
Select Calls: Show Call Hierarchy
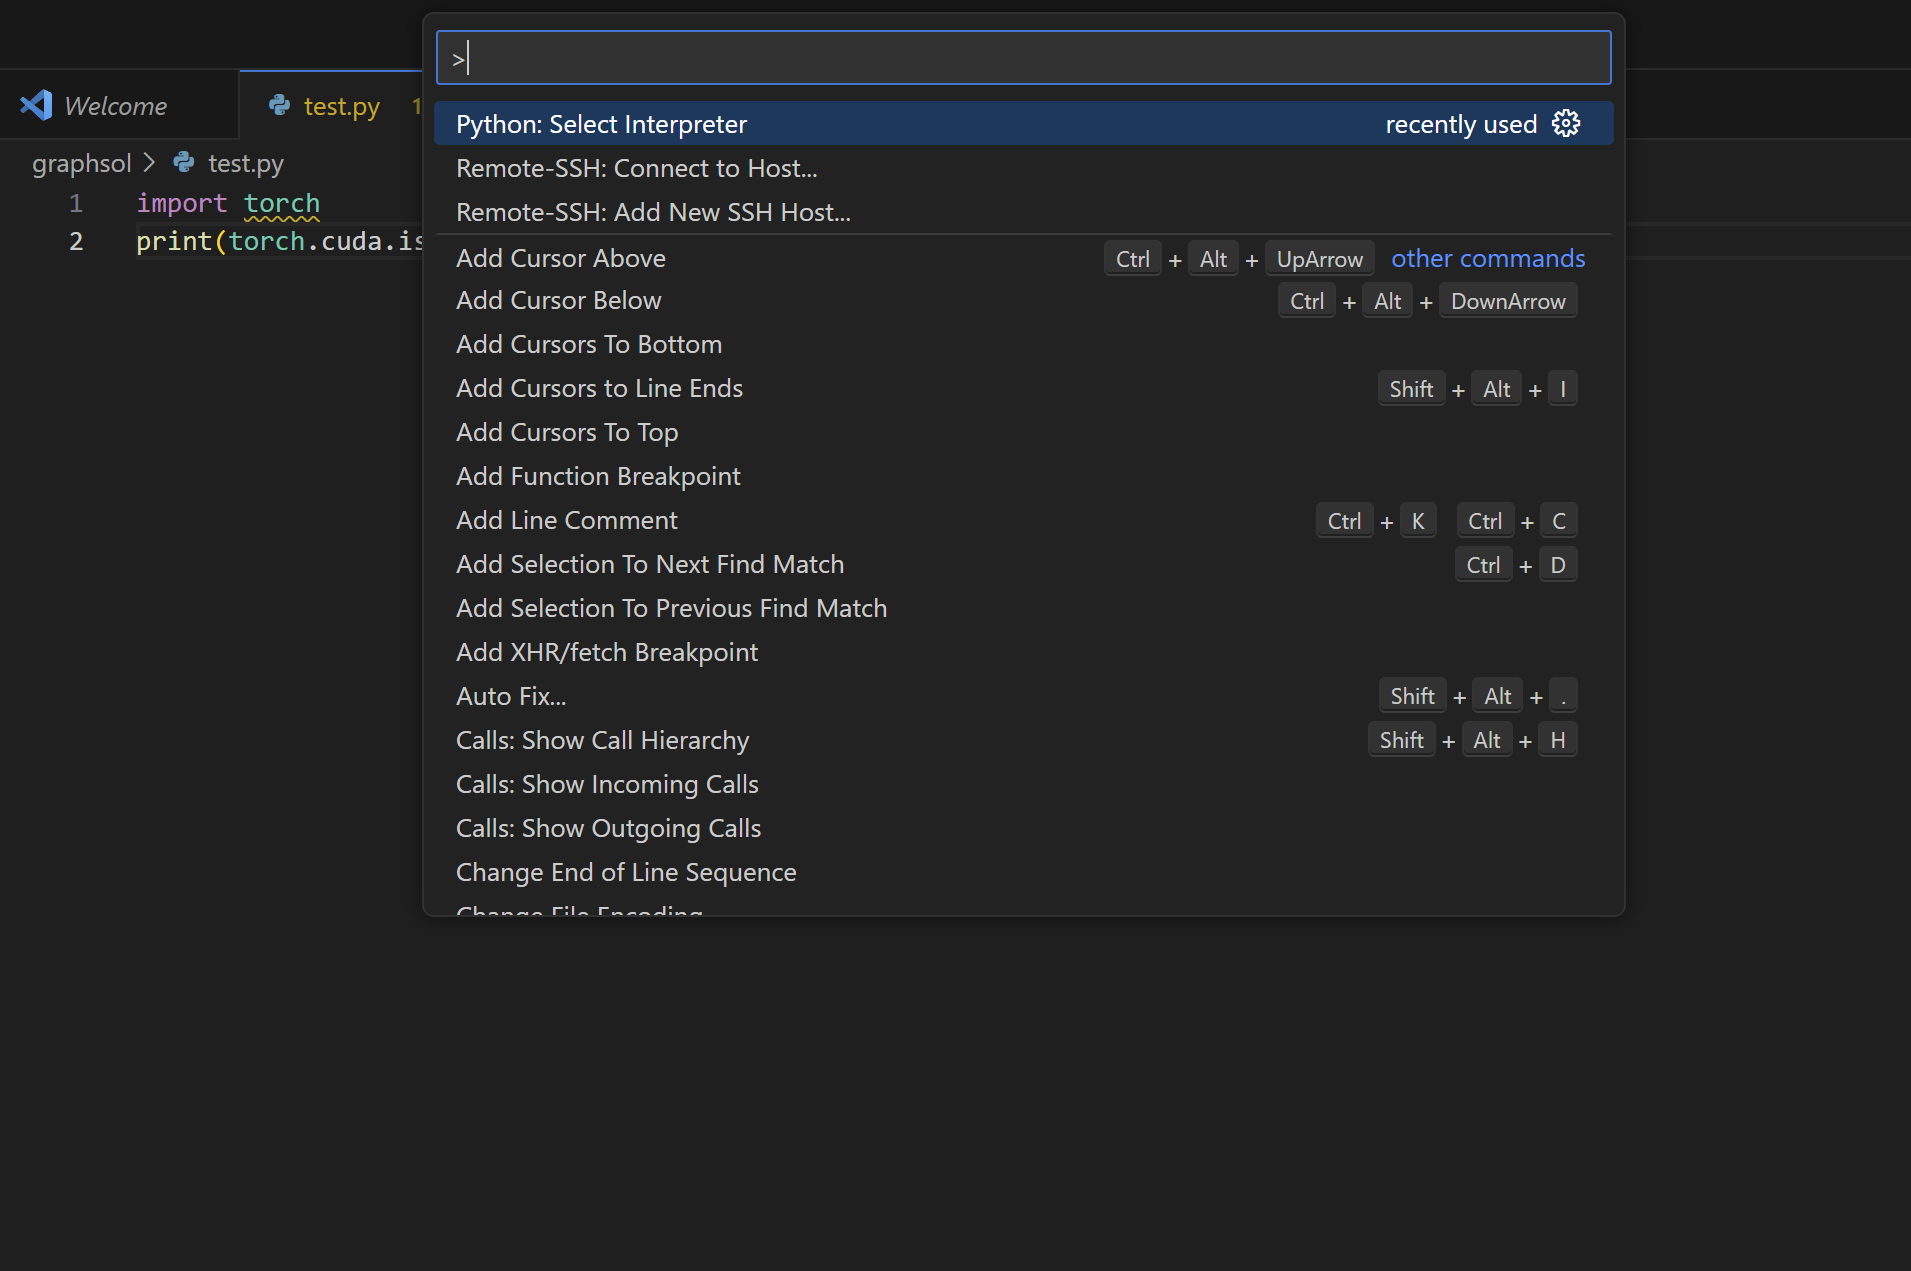[602, 740]
